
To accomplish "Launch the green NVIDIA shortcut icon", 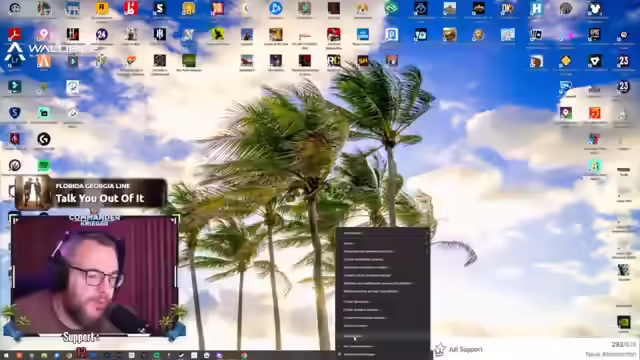I will pyautogui.click(x=623, y=322).
